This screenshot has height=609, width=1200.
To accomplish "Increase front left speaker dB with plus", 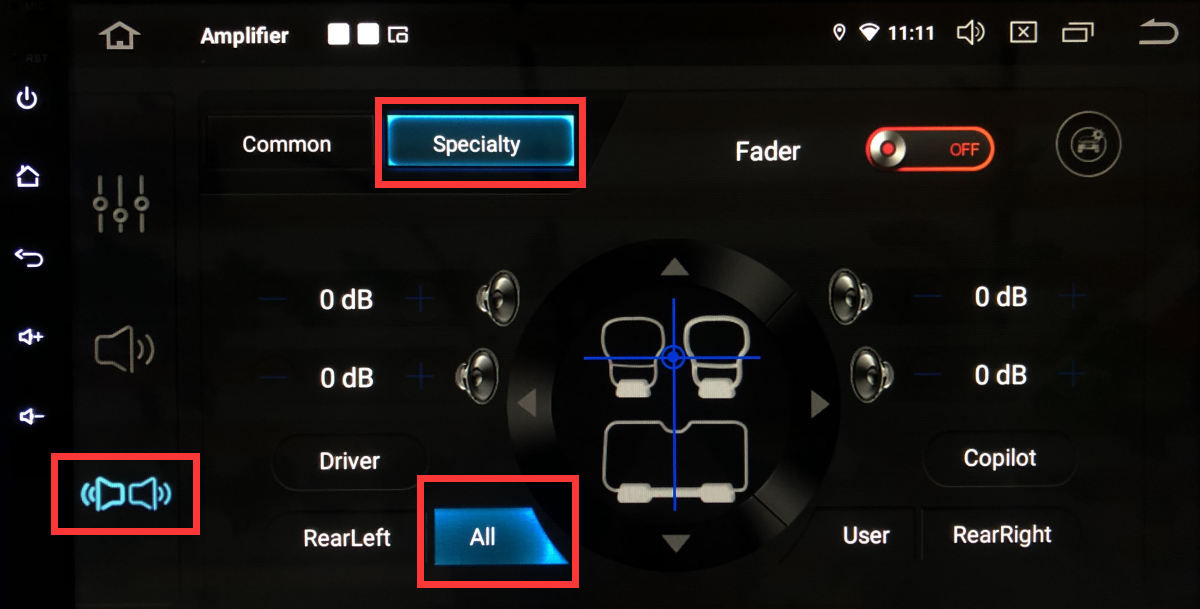I will [x=420, y=298].
